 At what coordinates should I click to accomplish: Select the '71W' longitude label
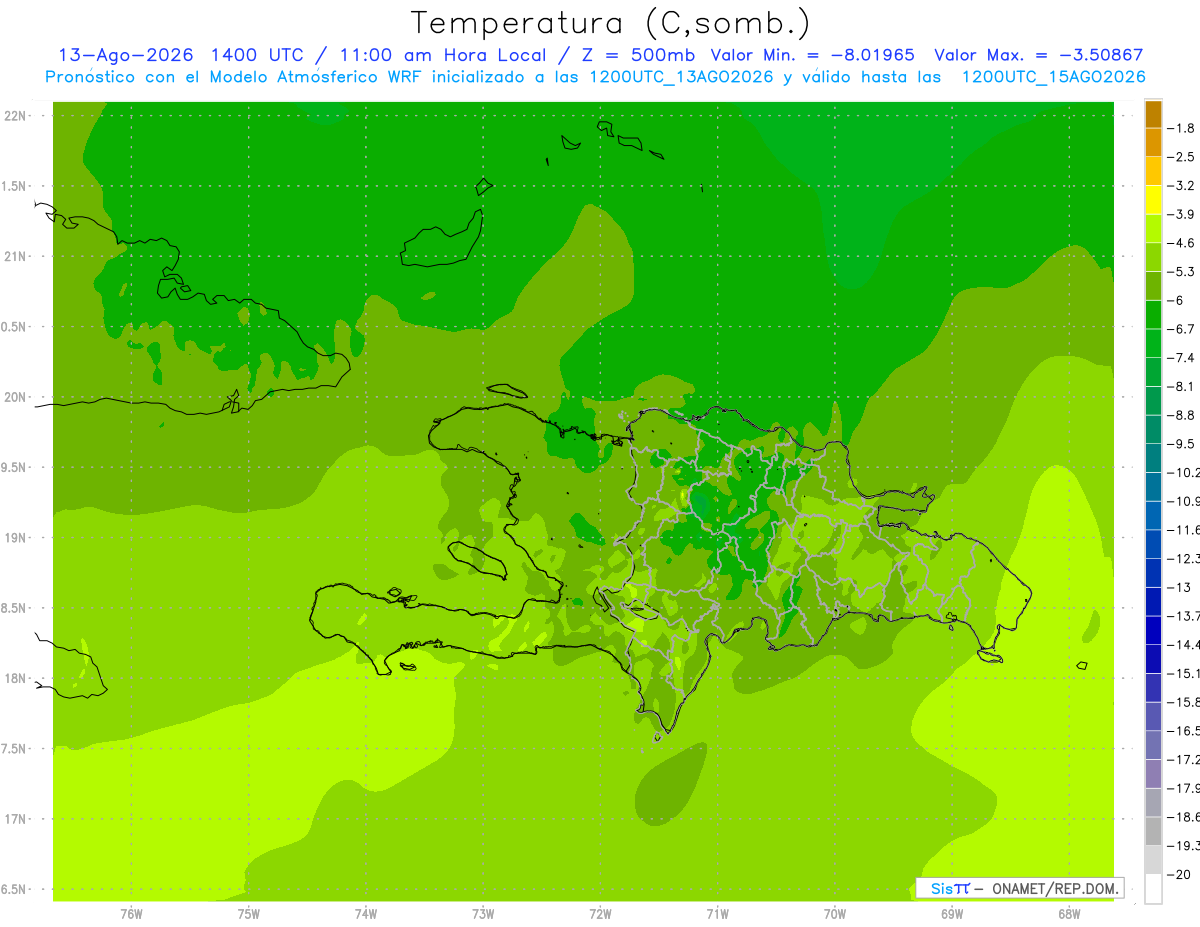click(717, 914)
